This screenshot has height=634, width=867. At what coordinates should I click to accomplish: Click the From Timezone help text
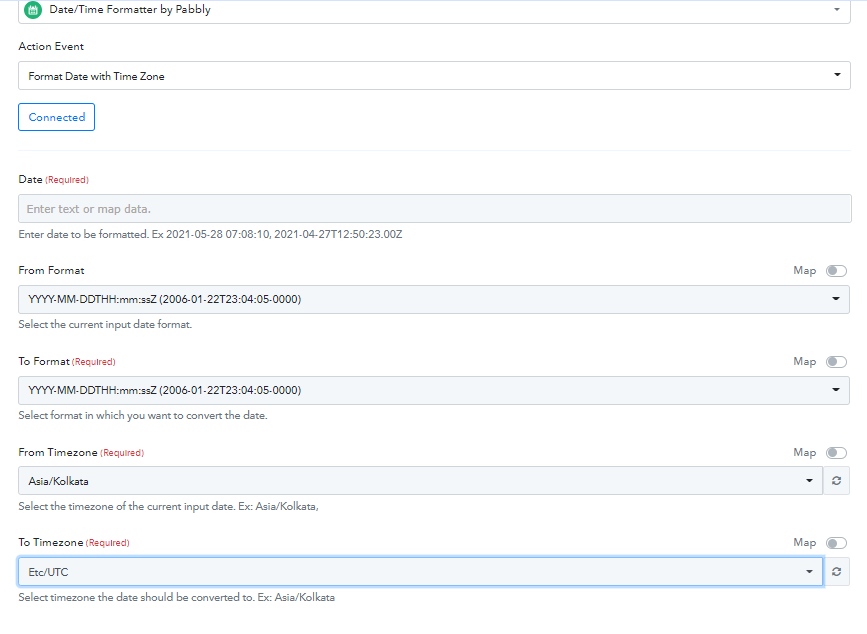tap(168, 506)
